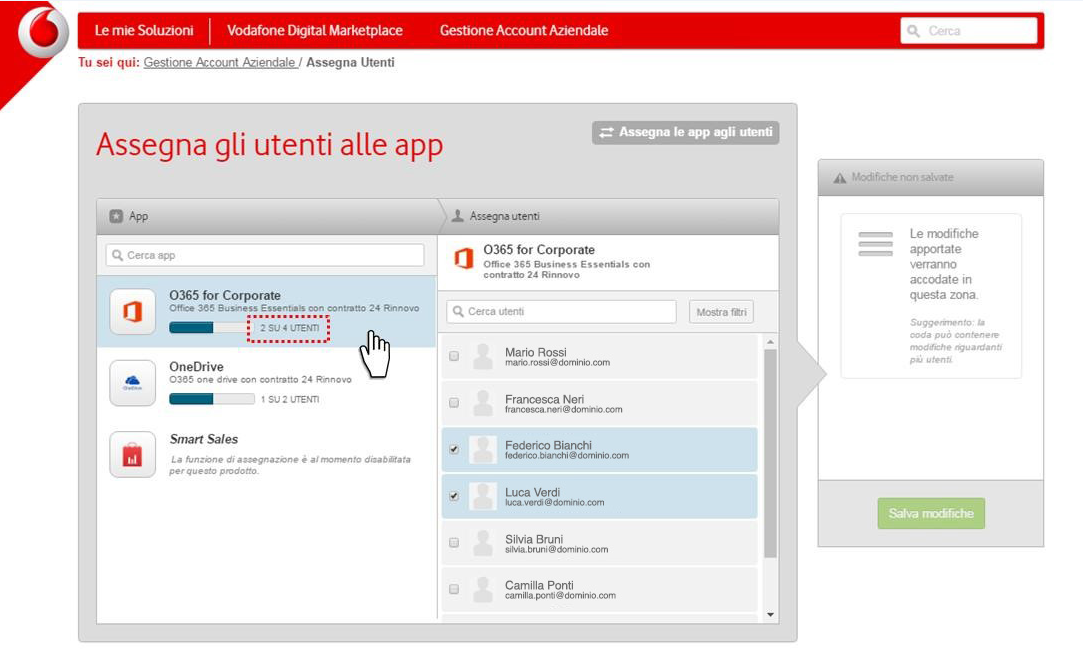
Task: Click Assegna le app agli utenti button
Action: point(685,133)
